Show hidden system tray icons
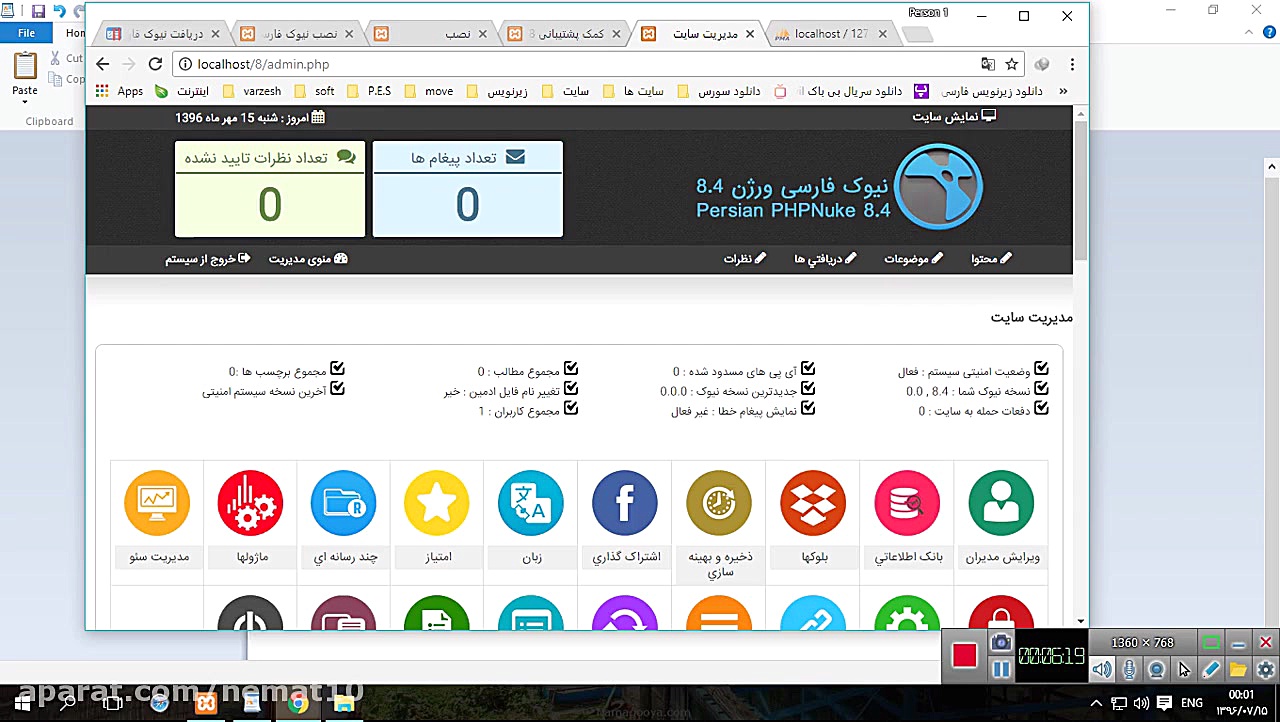1280x722 pixels. tap(1096, 703)
